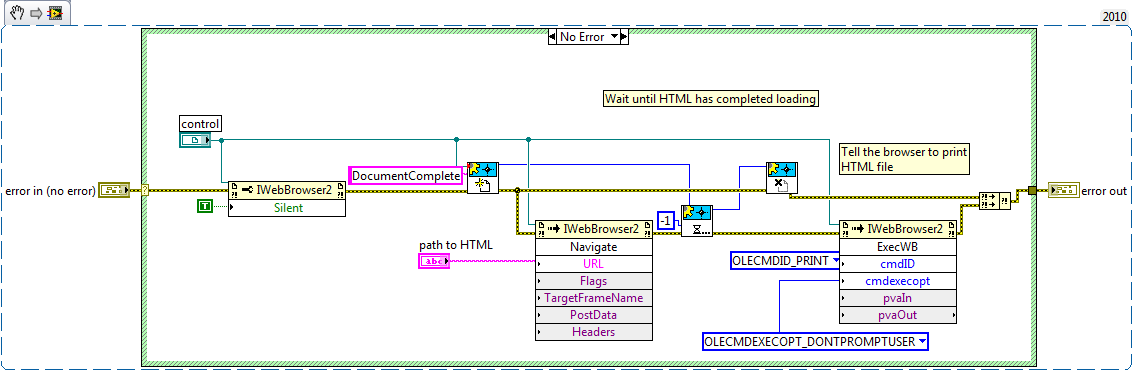Click the IWebBrowser2 header of ExecWB node
The image size is (1133, 371).
(898, 229)
